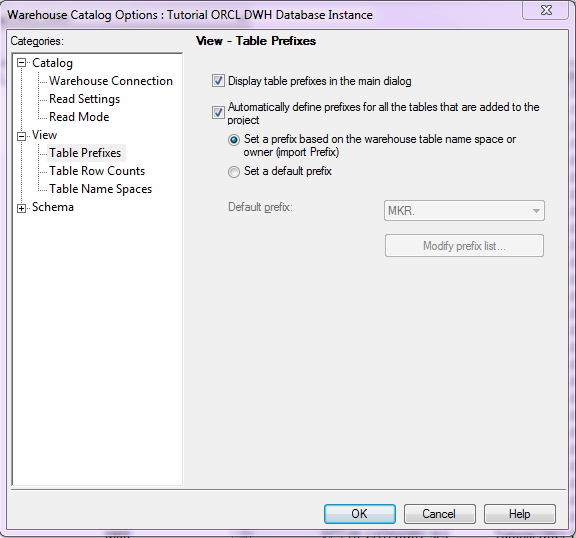Open Table Row Counts category
576x538 pixels.
(97, 171)
